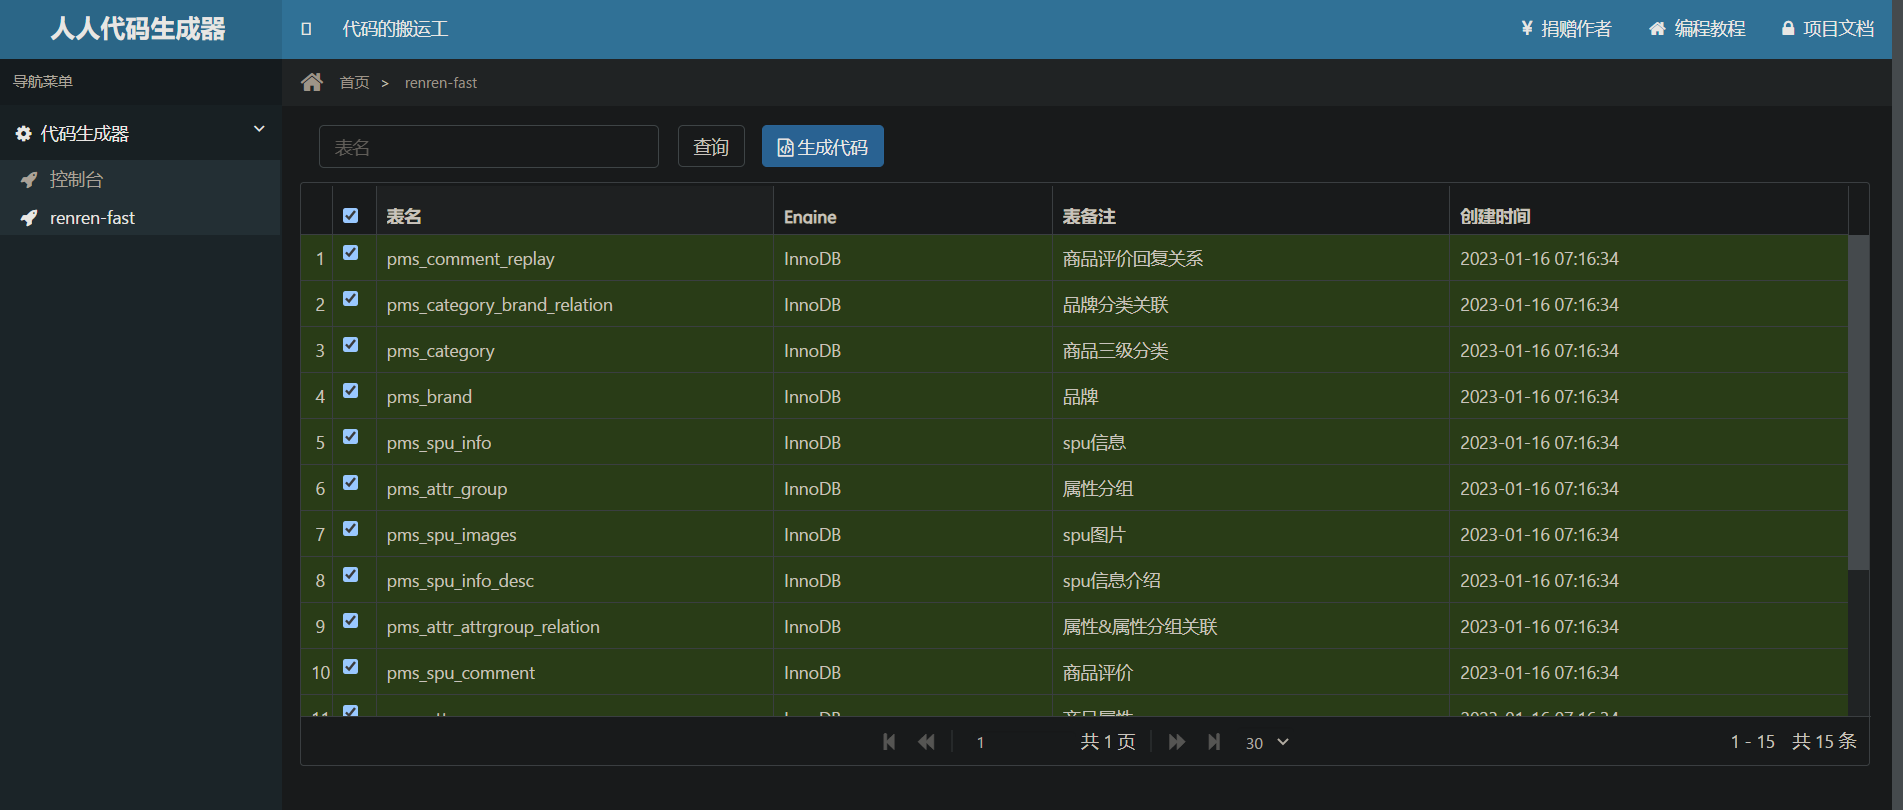Click the 查询 search button

coord(711,147)
